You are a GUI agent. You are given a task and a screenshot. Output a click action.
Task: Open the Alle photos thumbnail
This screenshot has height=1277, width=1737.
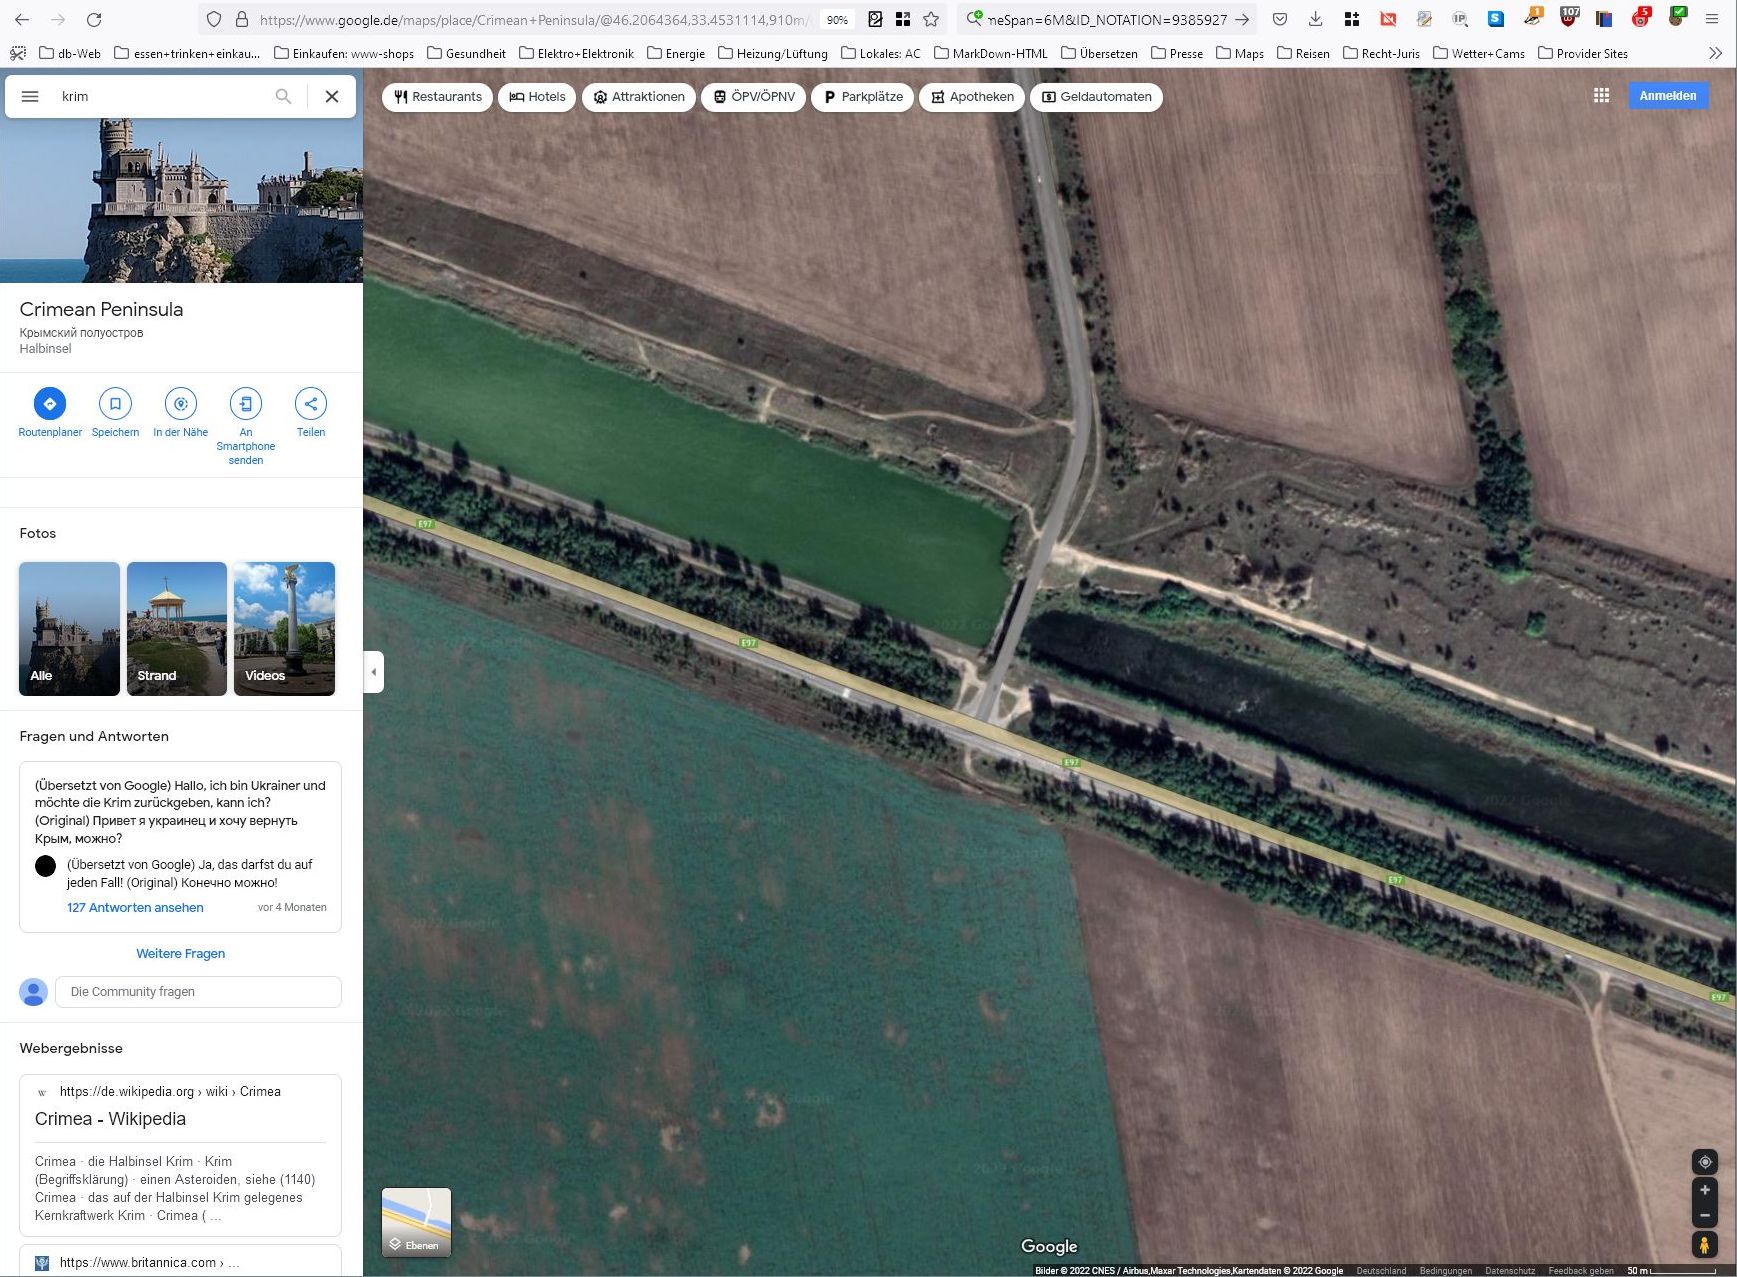[x=69, y=628]
